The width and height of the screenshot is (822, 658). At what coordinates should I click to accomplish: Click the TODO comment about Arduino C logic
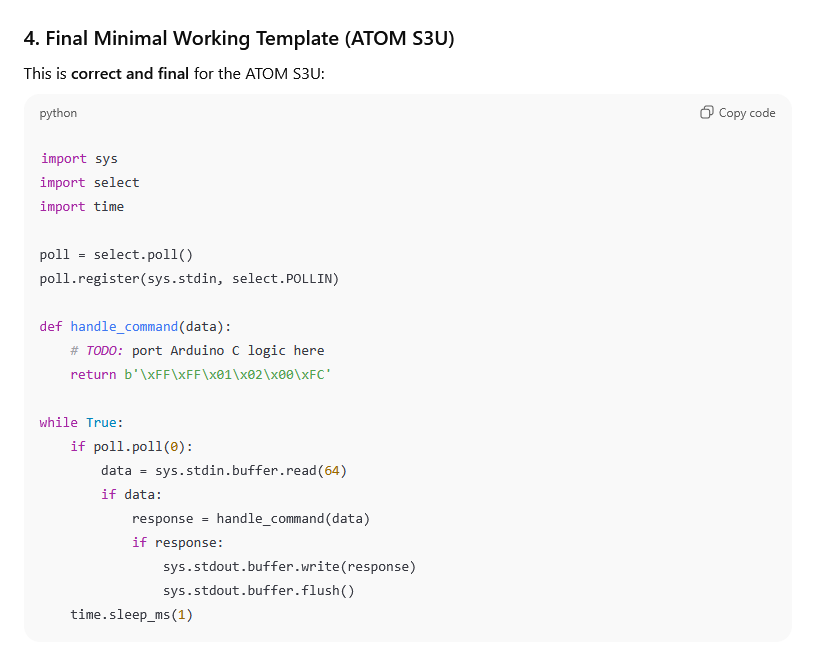(197, 350)
